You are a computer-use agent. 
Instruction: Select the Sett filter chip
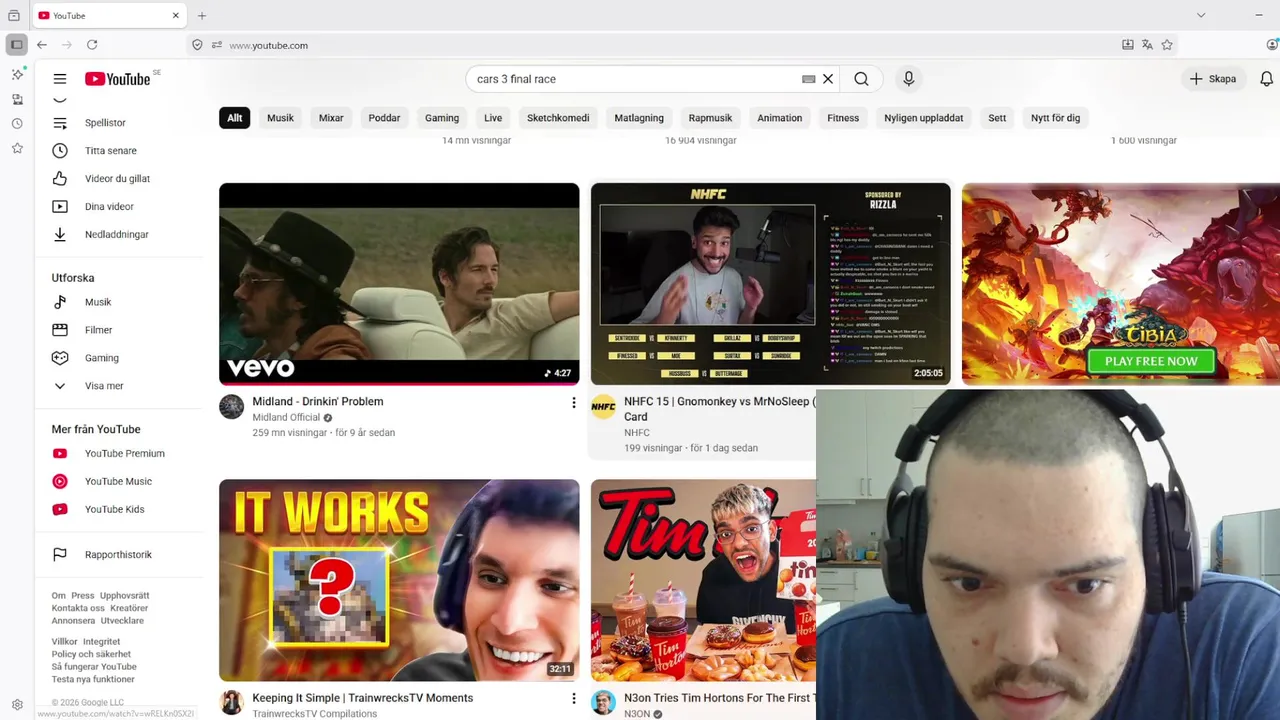pos(997,118)
